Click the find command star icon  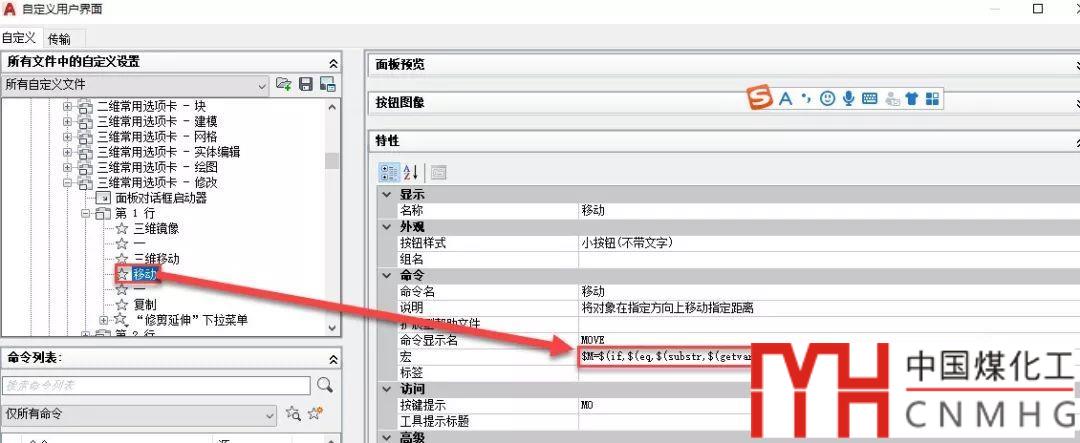coord(293,414)
